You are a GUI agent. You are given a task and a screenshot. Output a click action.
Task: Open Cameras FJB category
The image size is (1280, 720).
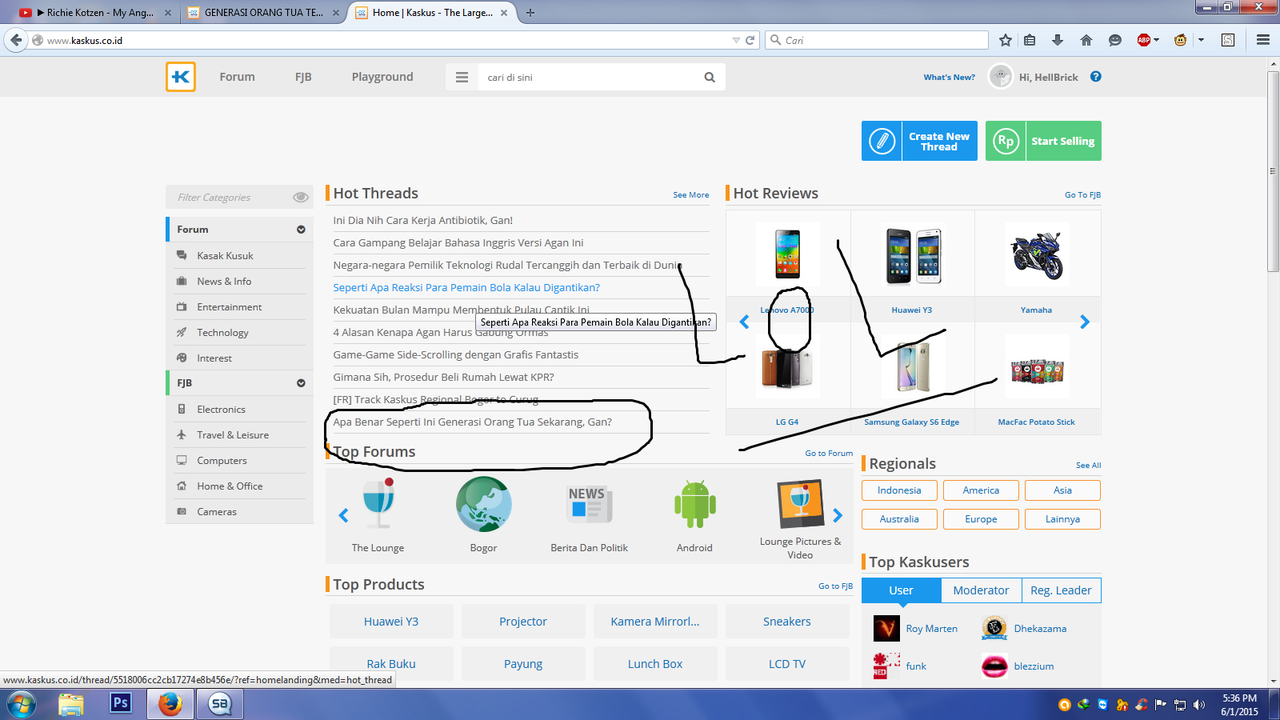tap(217, 511)
